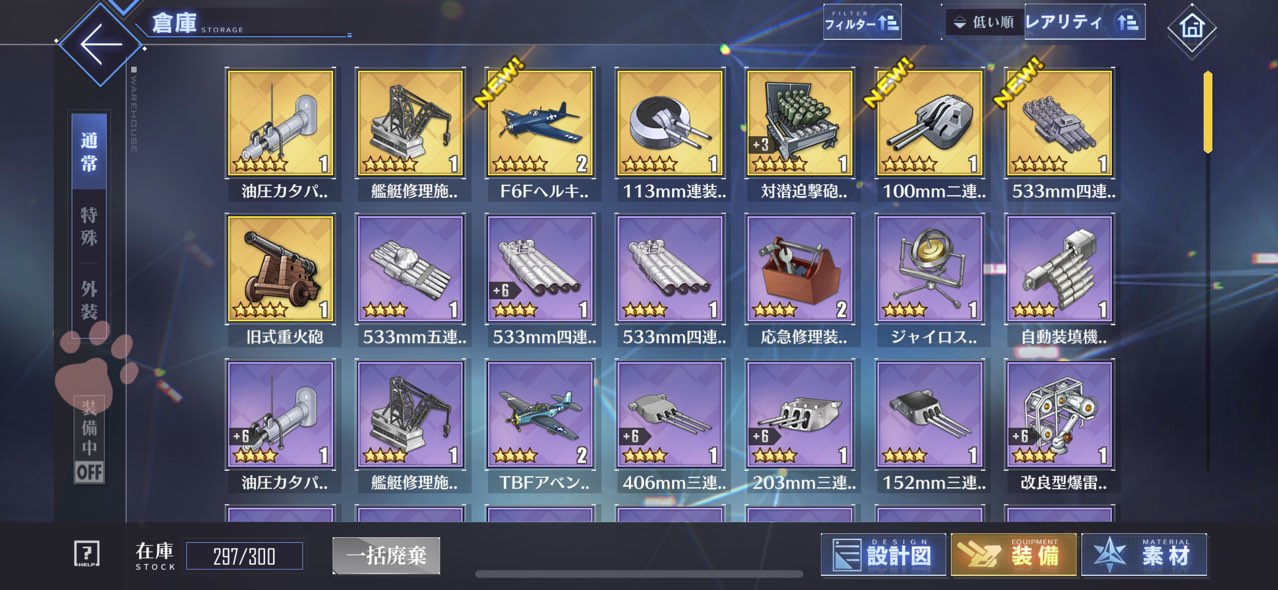The image size is (1278, 590).
Task: Open the レアリティ sort dropdown
Action: tap(1085, 21)
